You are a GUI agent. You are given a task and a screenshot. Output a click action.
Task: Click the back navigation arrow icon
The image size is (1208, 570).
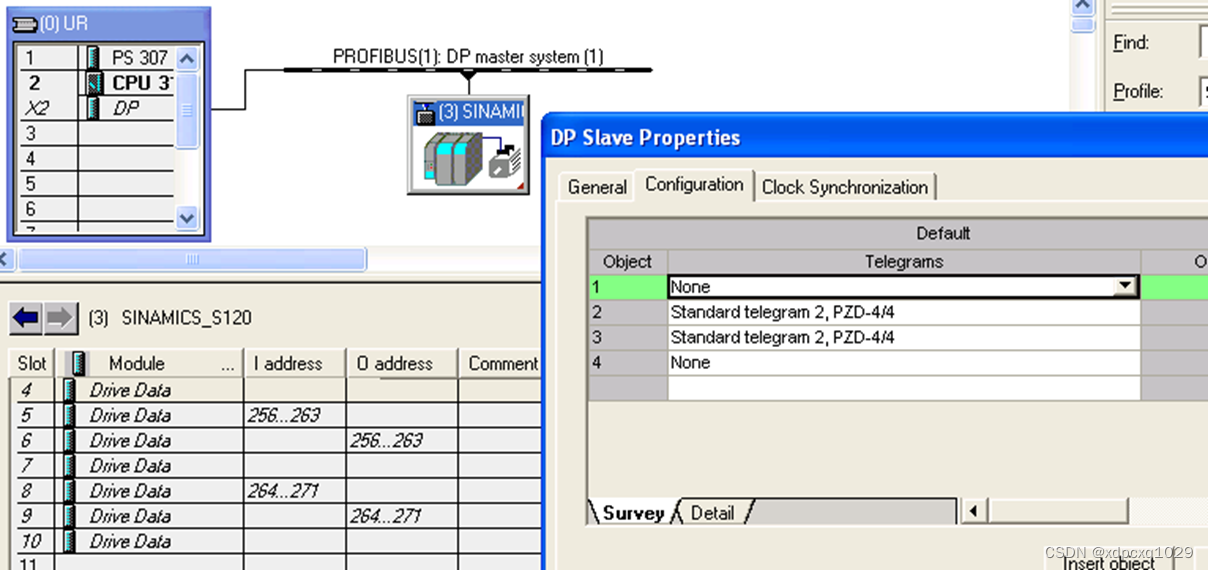click(x=26, y=318)
